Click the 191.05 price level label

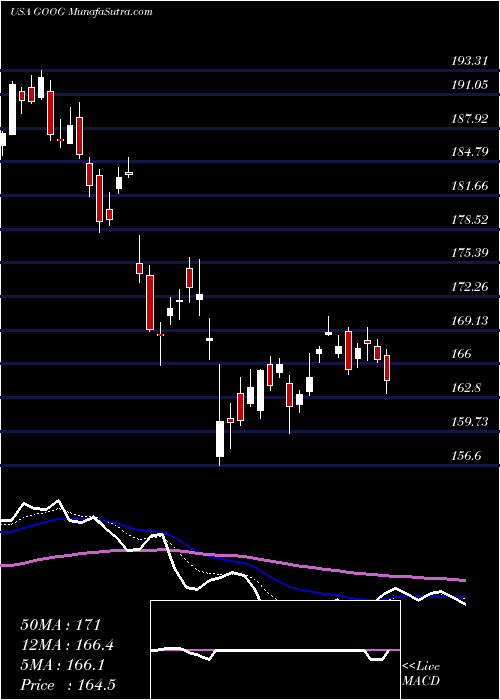coord(470,85)
